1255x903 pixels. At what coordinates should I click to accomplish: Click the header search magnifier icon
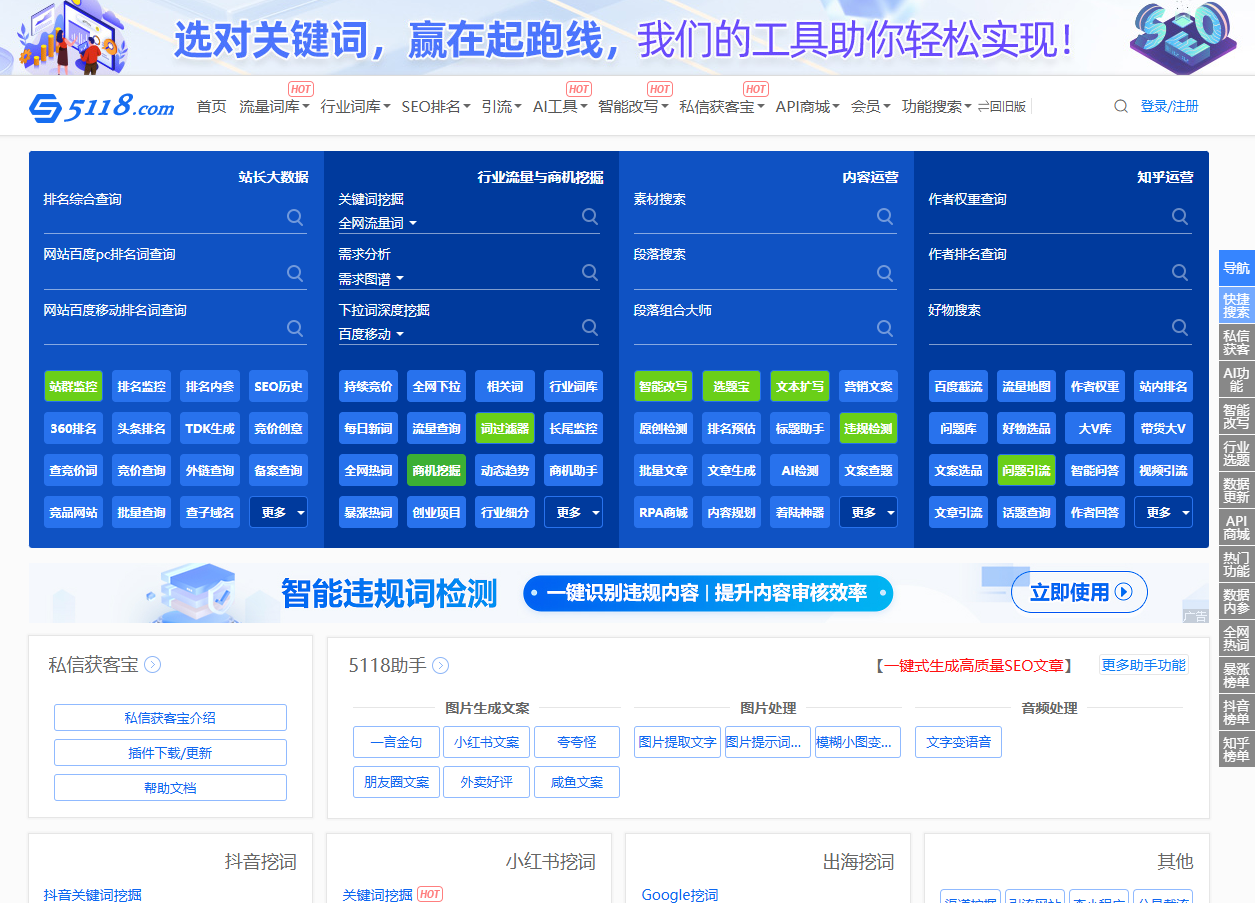click(x=1121, y=106)
